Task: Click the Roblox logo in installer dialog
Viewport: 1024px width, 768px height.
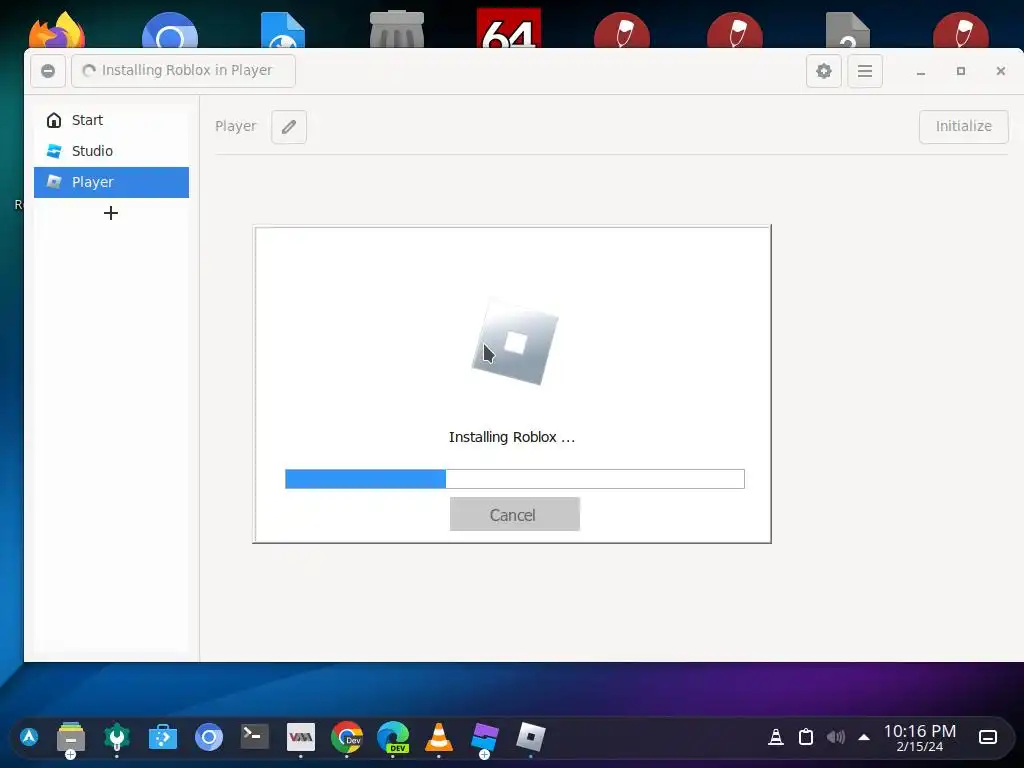Action: point(515,342)
